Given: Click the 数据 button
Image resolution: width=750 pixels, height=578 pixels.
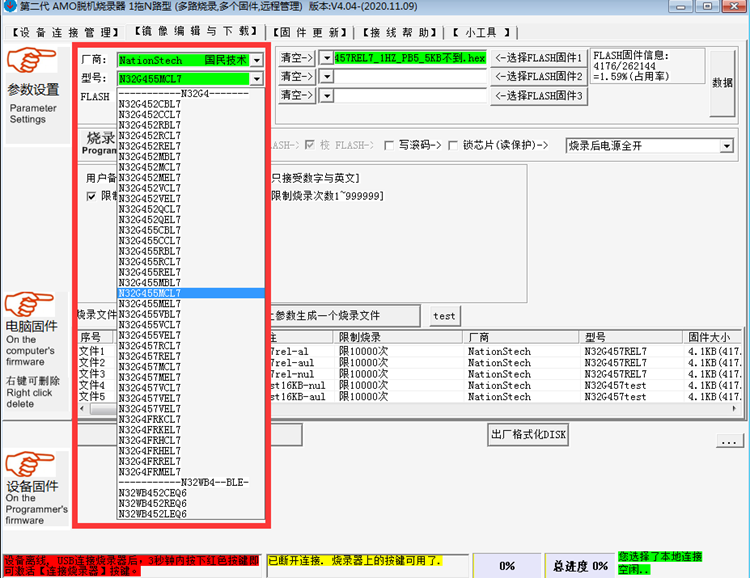Looking at the screenshot, I should [722, 83].
